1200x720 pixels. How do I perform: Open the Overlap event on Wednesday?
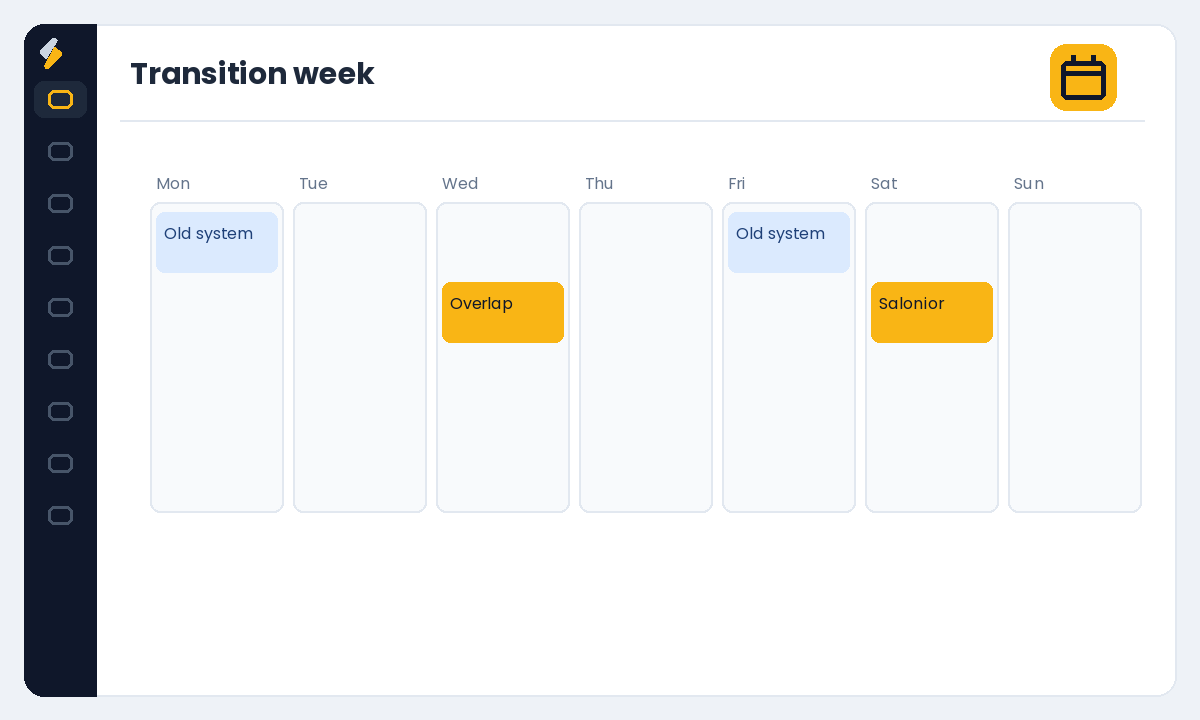pyautogui.click(x=503, y=312)
